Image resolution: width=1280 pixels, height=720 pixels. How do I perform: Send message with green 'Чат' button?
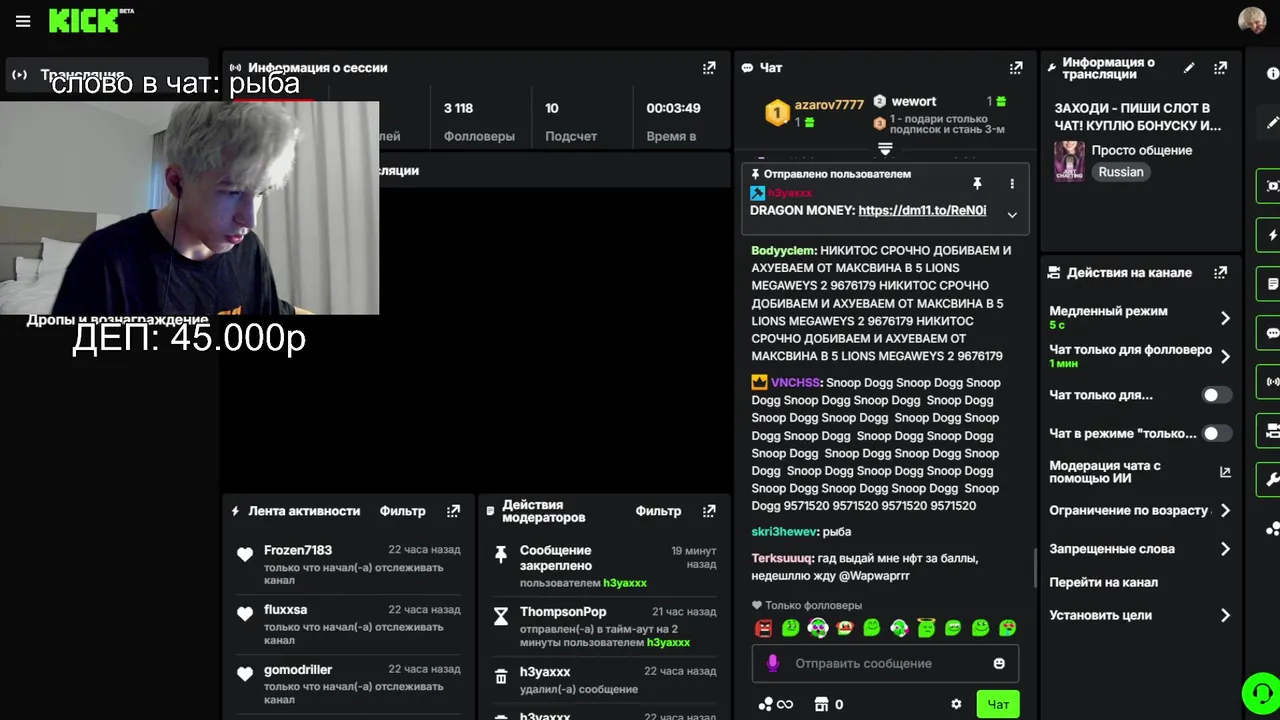(x=998, y=704)
